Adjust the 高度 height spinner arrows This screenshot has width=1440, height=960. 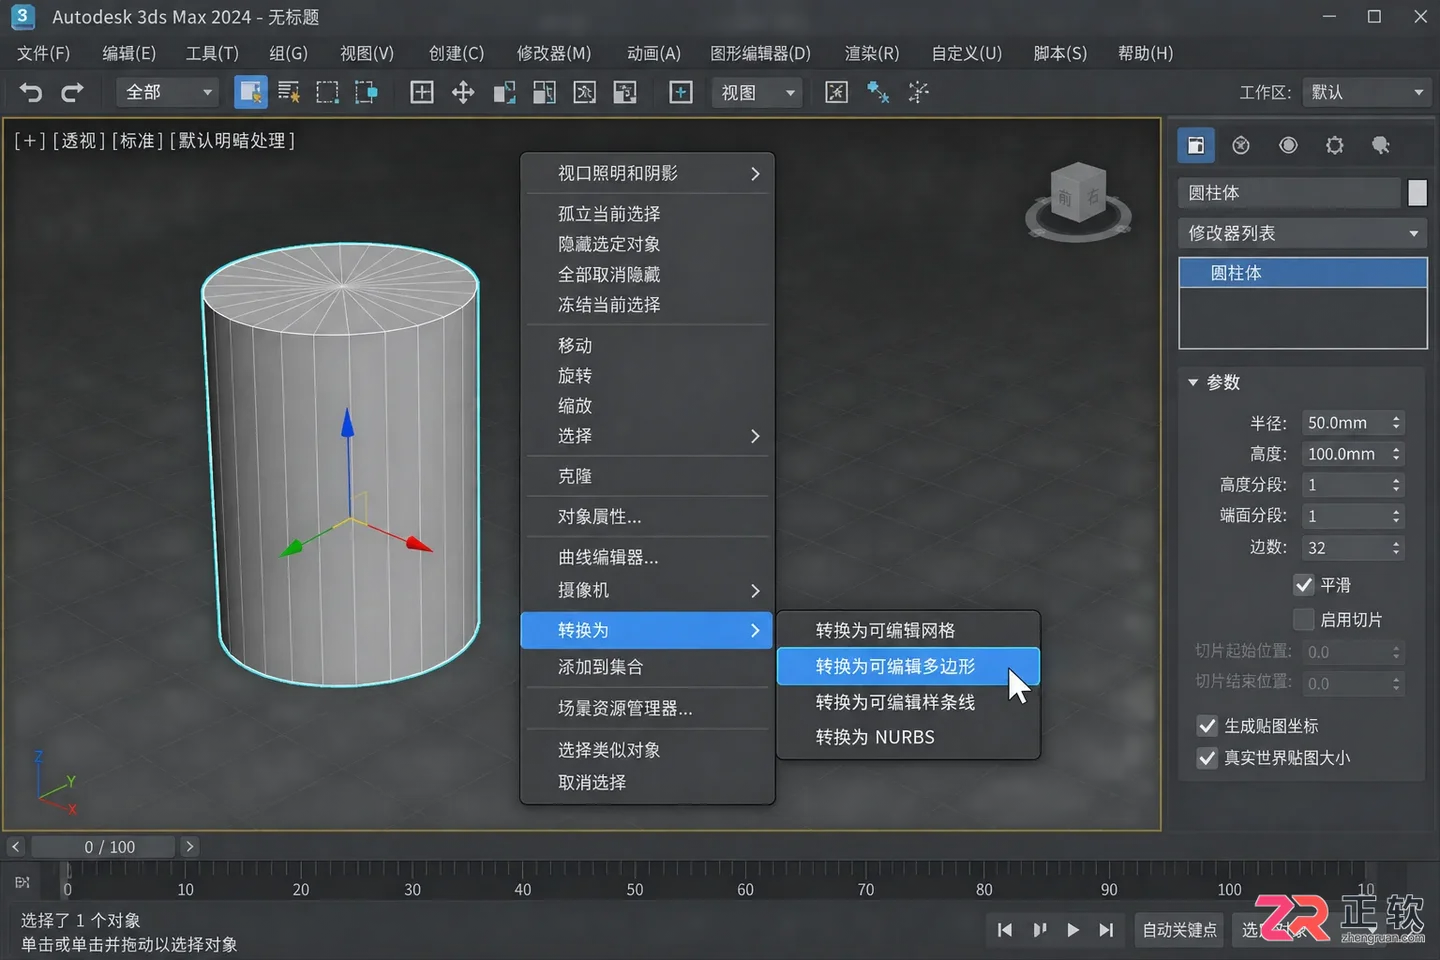click(1396, 454)
